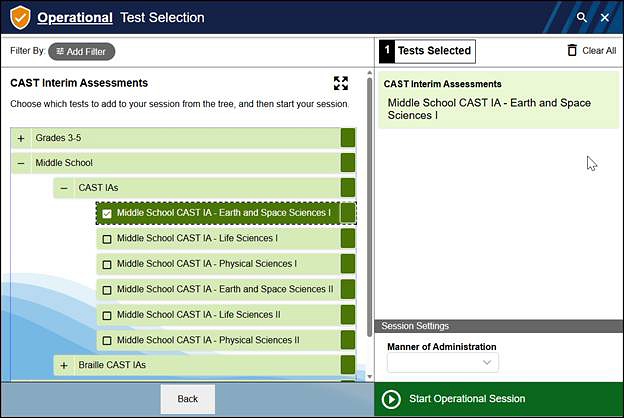The height and width of the screenshot is (418, 624).
Task: Collapse the Middle School node
Action: [x=21, y=163]
